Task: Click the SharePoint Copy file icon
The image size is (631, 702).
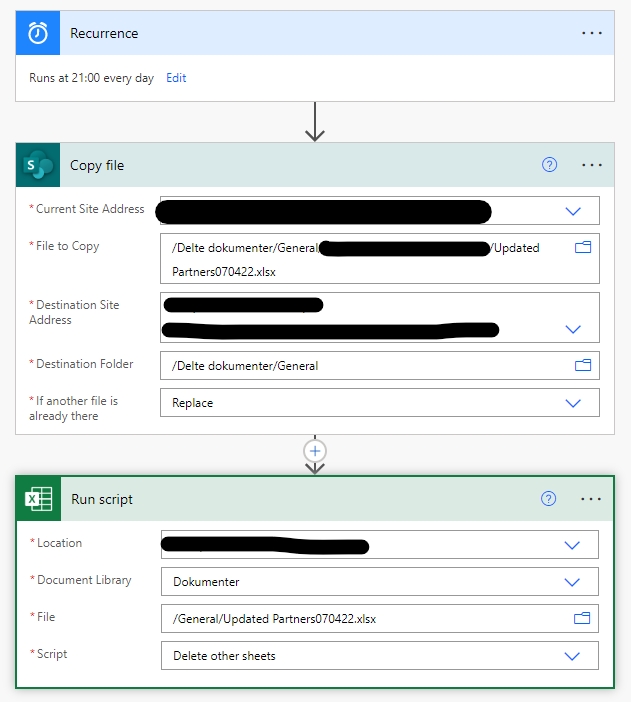Action: [38, 165]
